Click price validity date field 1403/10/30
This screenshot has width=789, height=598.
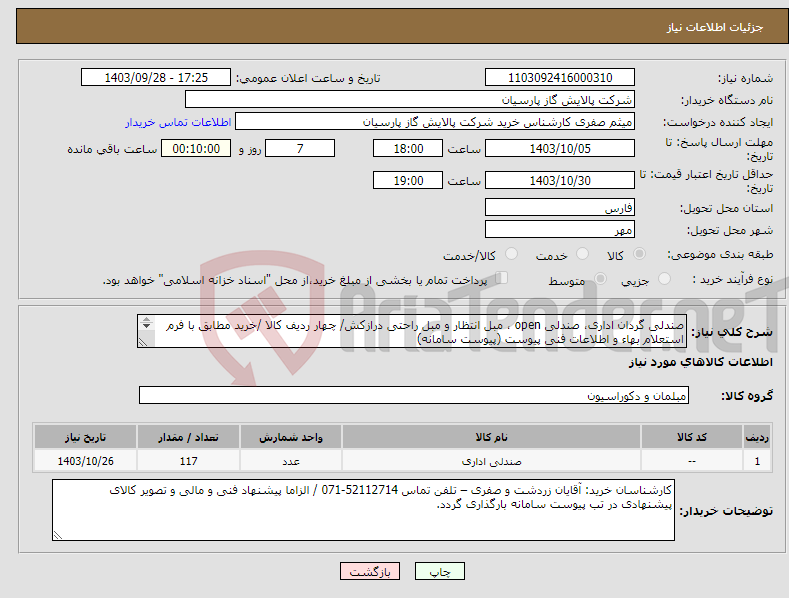click(560, 180)
